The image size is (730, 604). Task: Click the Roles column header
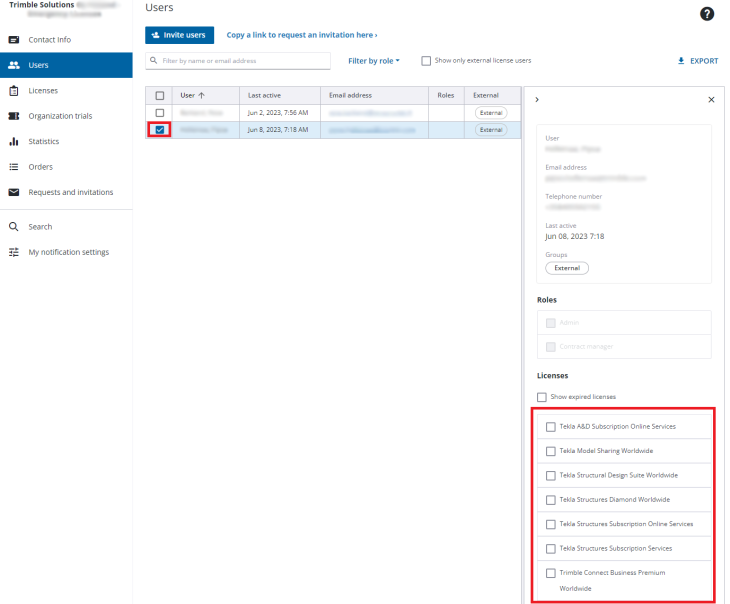pyautogui.click(x=446, y=95)
